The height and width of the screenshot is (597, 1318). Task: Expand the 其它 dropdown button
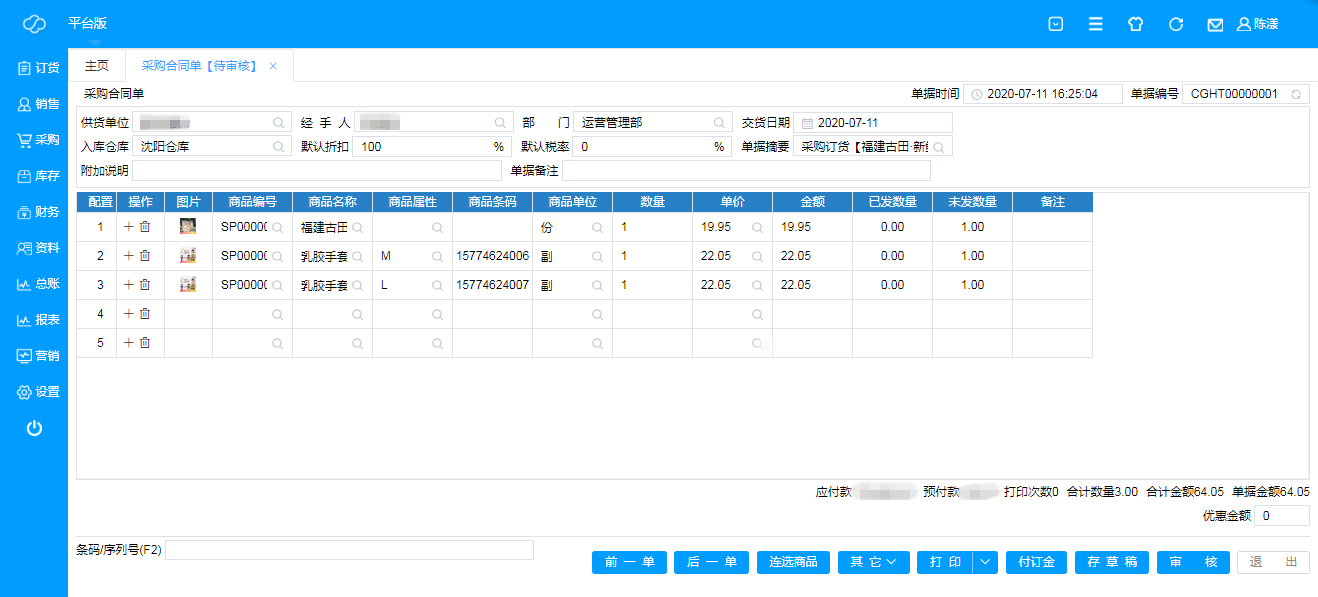coord(873,562)
